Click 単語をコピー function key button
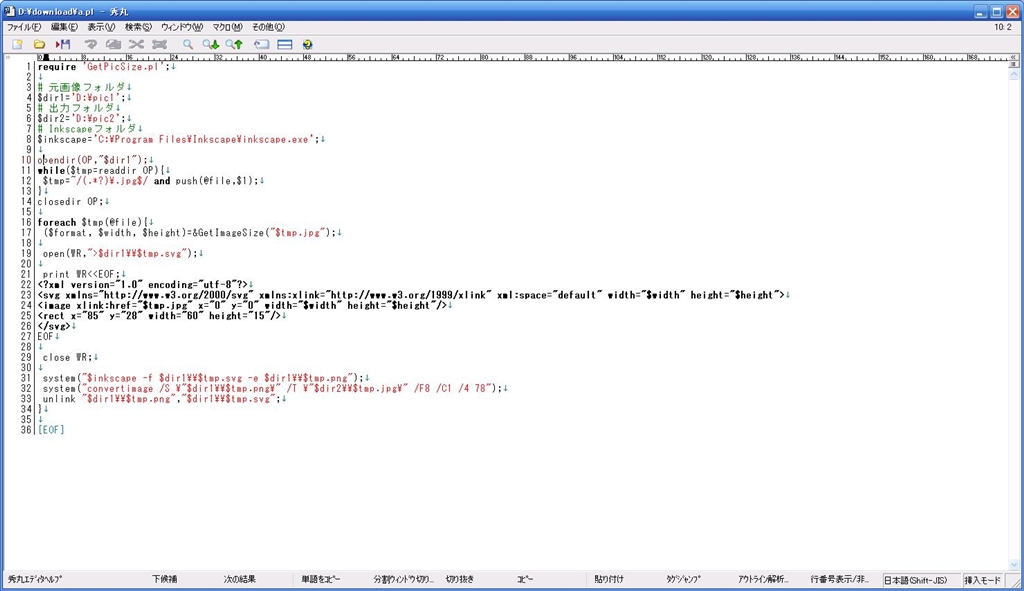The width and height of the screenshot is (1024, 591). point(320,579)
